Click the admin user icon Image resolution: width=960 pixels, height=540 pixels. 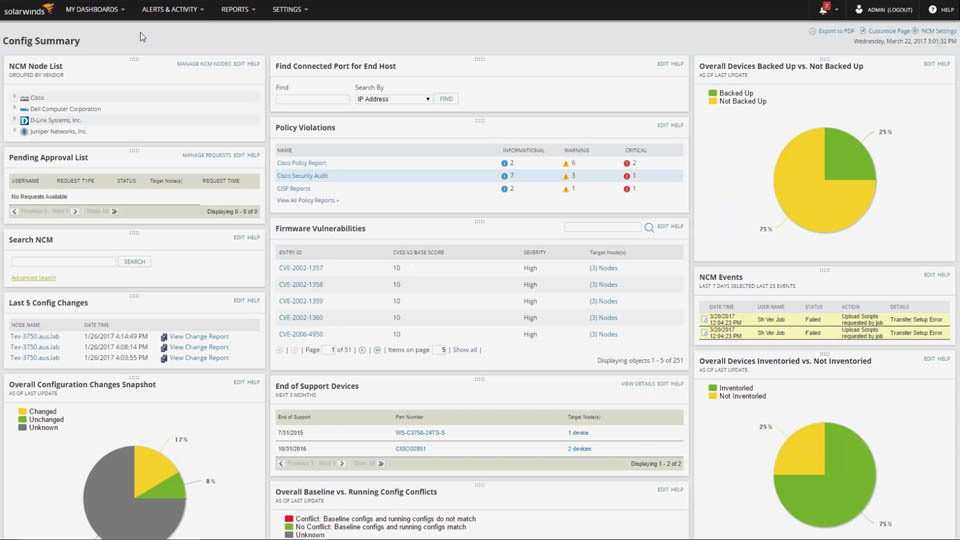pos(858,9)
